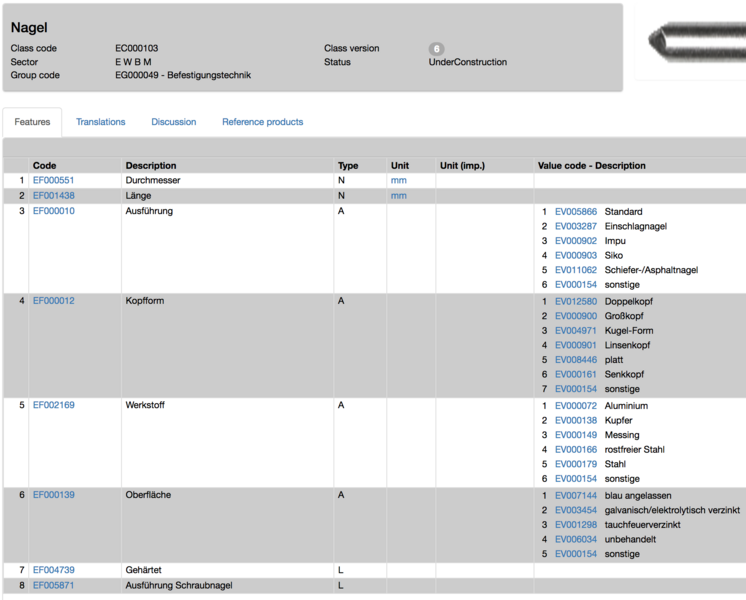Click the class version 6 badge
Screen dimensions: 746x600
(x=436, y=48)
